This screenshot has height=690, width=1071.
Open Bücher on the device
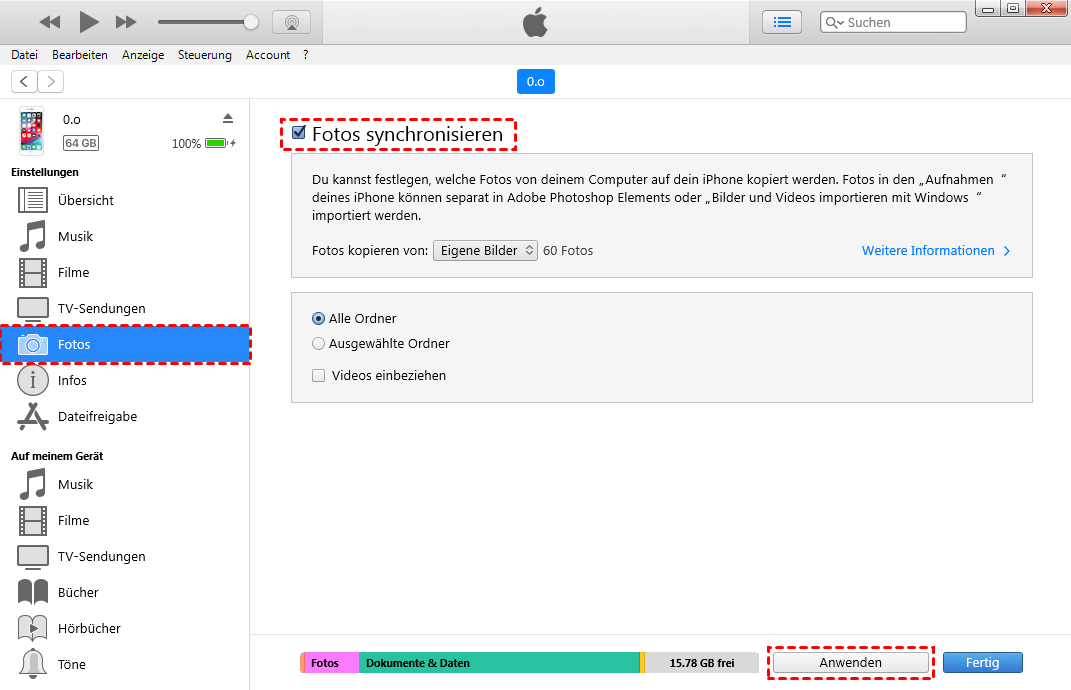coord(78,593)
